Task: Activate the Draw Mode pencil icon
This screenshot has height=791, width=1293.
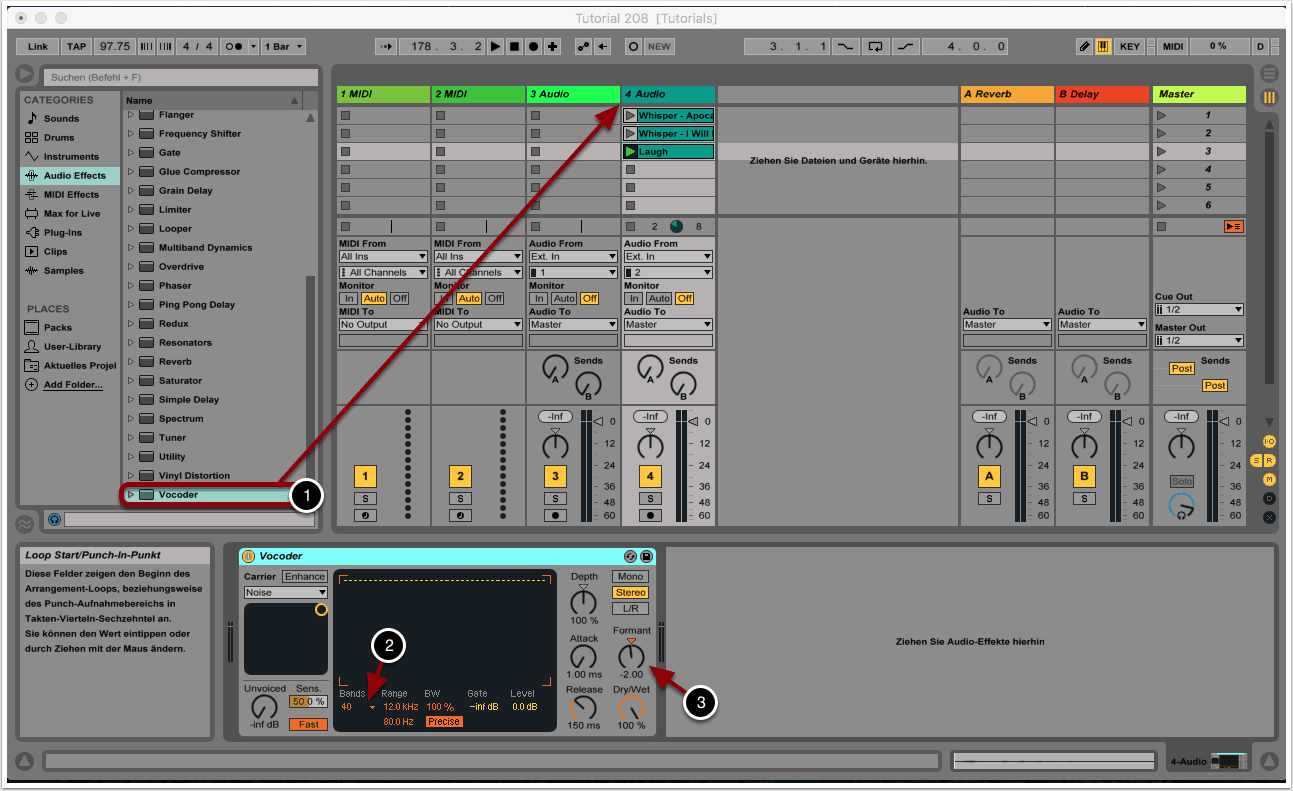Action: 1085,47
